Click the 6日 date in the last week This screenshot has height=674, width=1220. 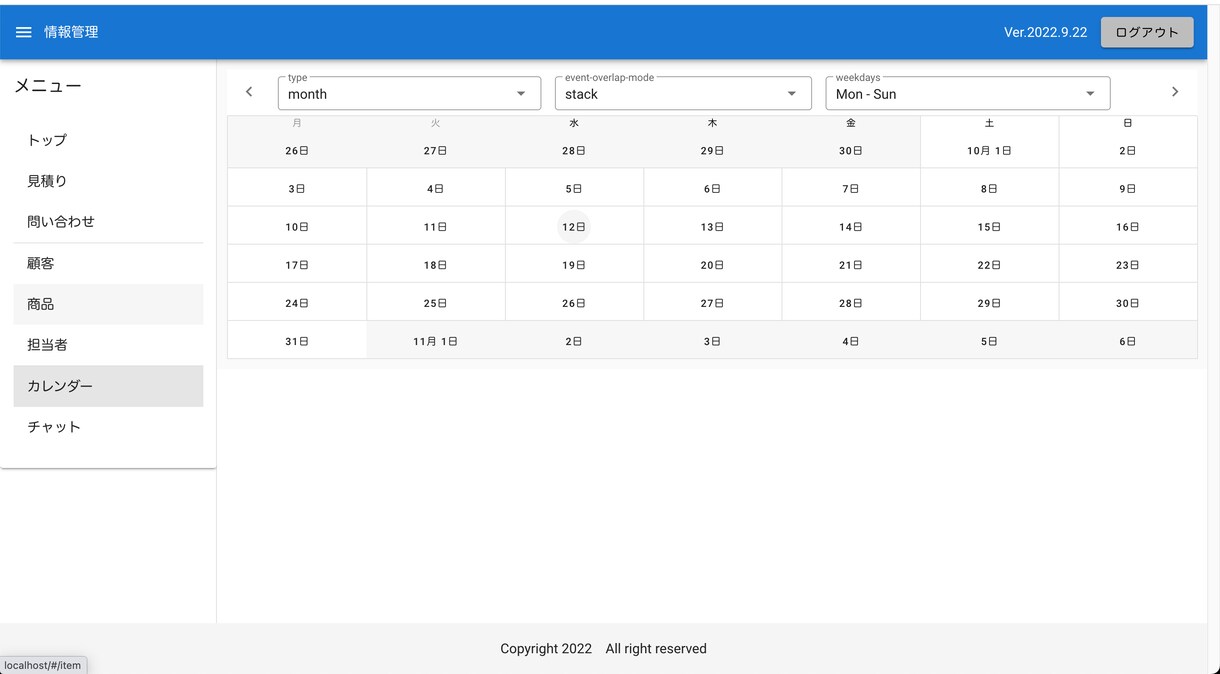click(x=1128, y=341)
